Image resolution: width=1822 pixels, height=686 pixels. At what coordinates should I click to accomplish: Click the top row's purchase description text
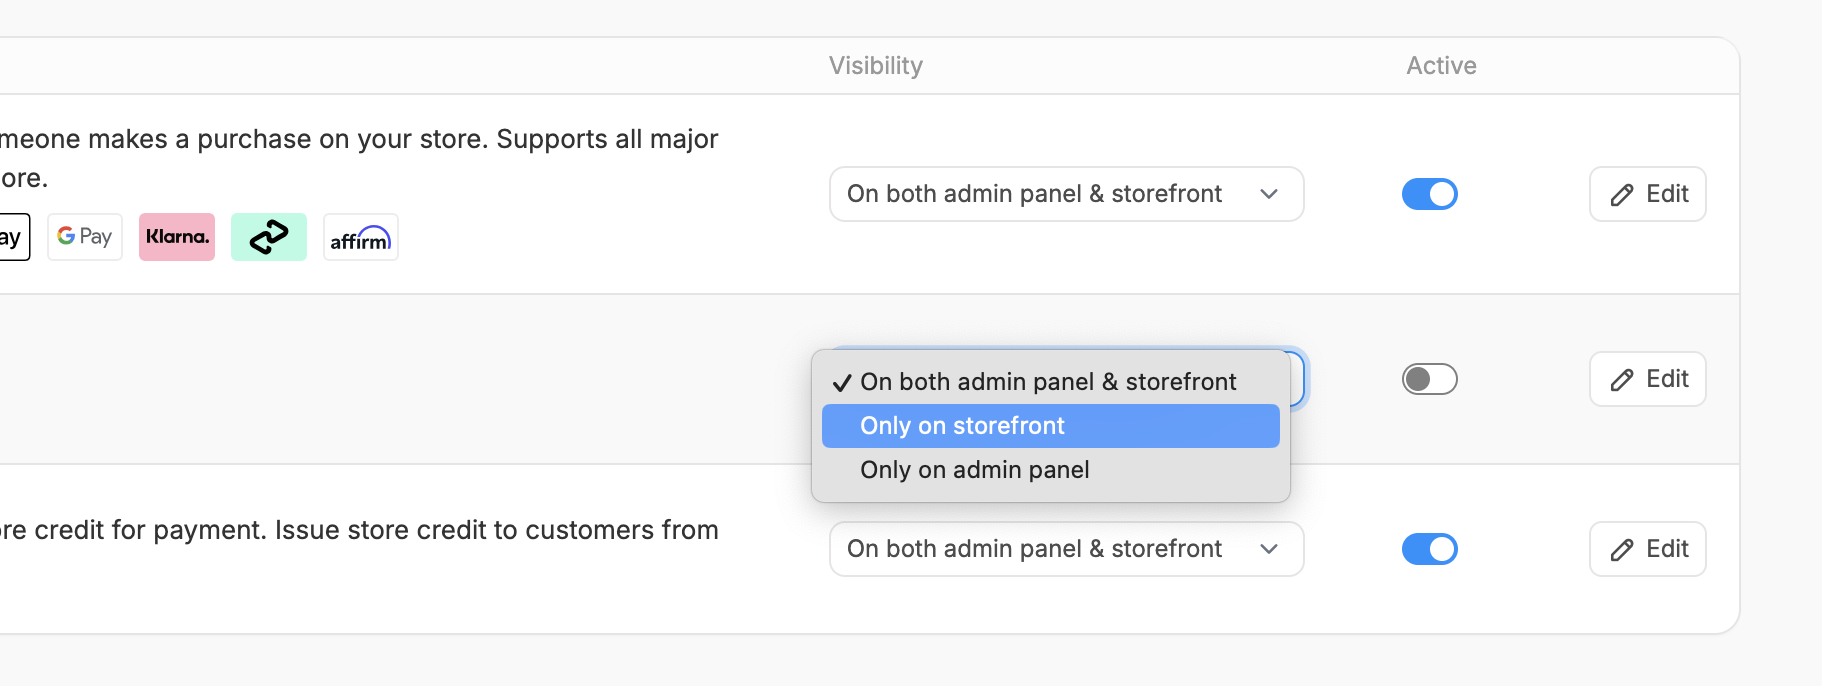pyautogui.click(x=360, y=140)
